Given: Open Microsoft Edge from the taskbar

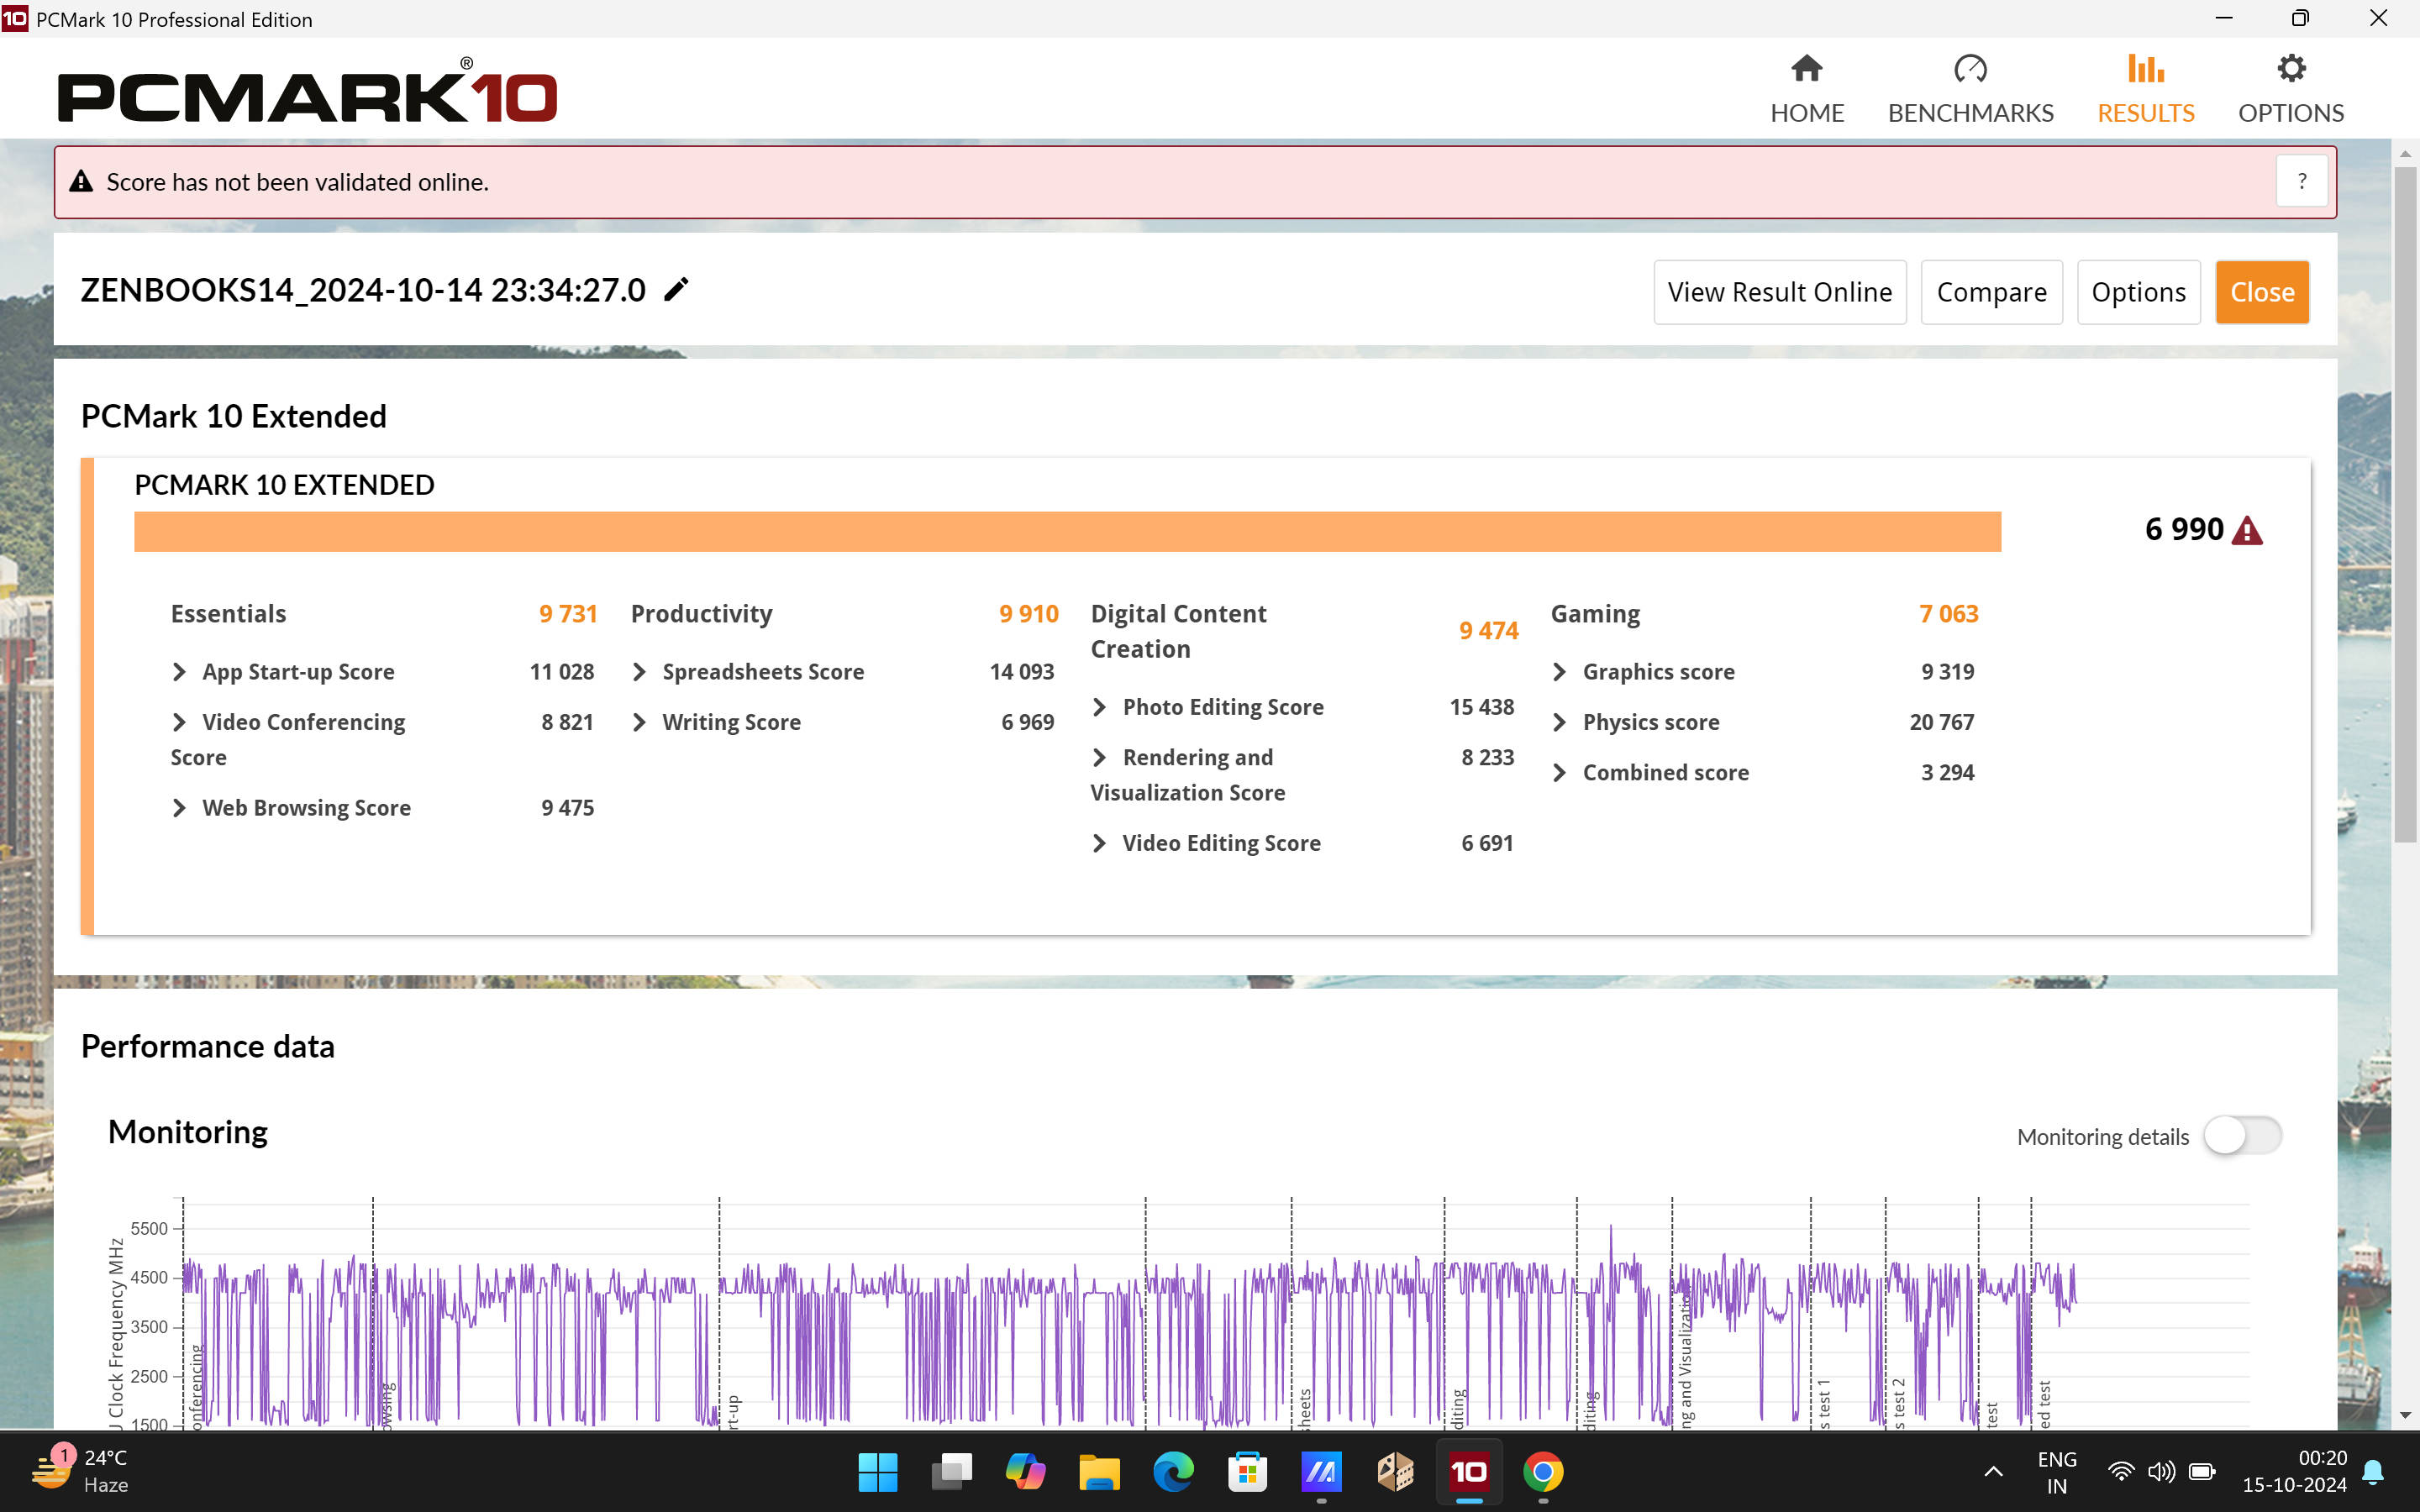Looking at the screenshot, I should 1173,1471.
